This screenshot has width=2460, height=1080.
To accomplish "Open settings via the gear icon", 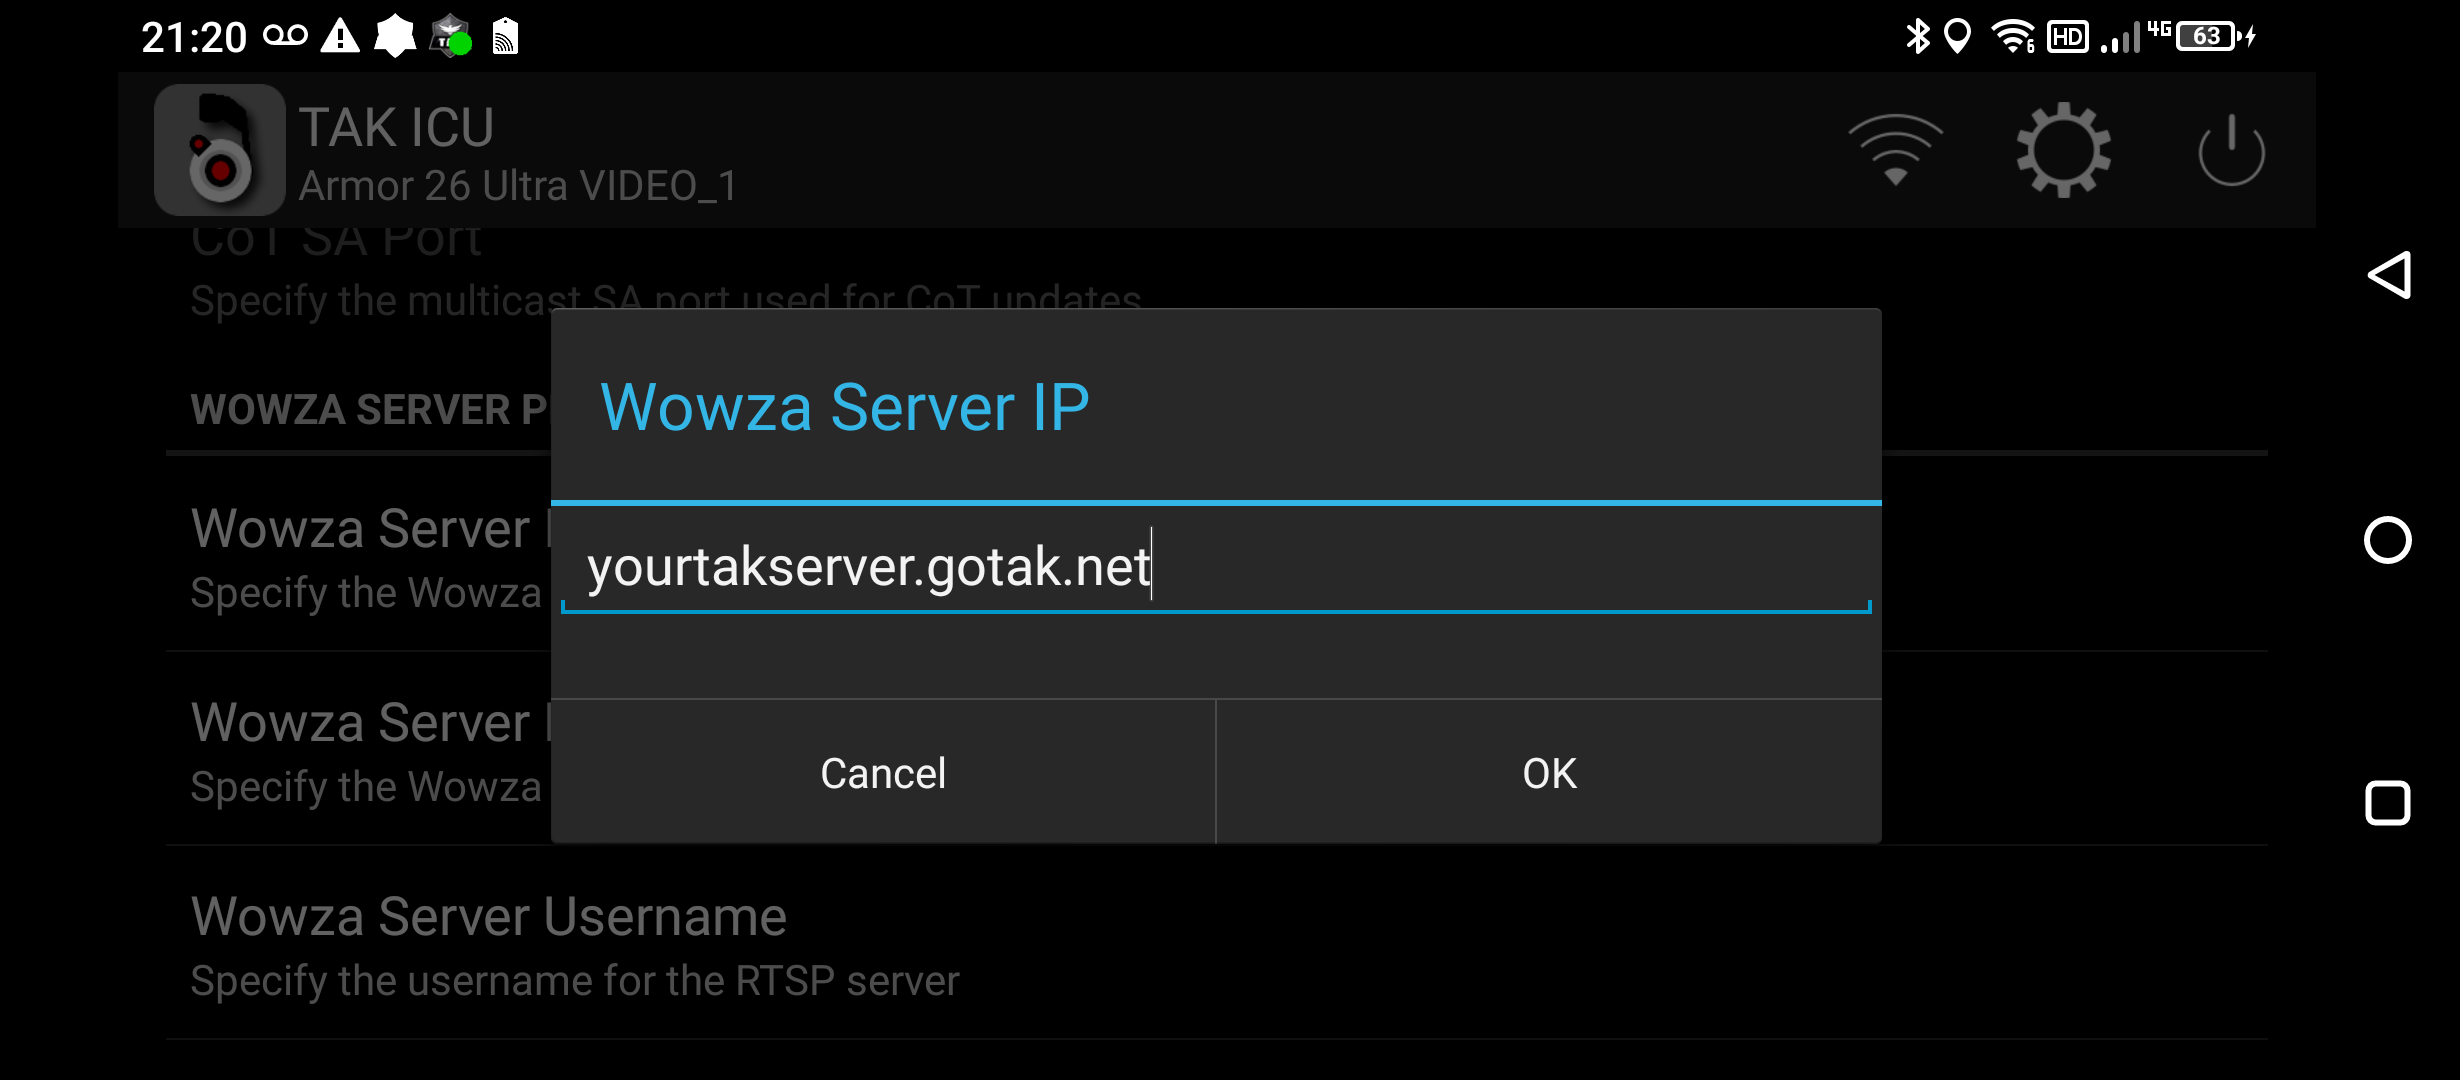I will [x=2063, y=151].
